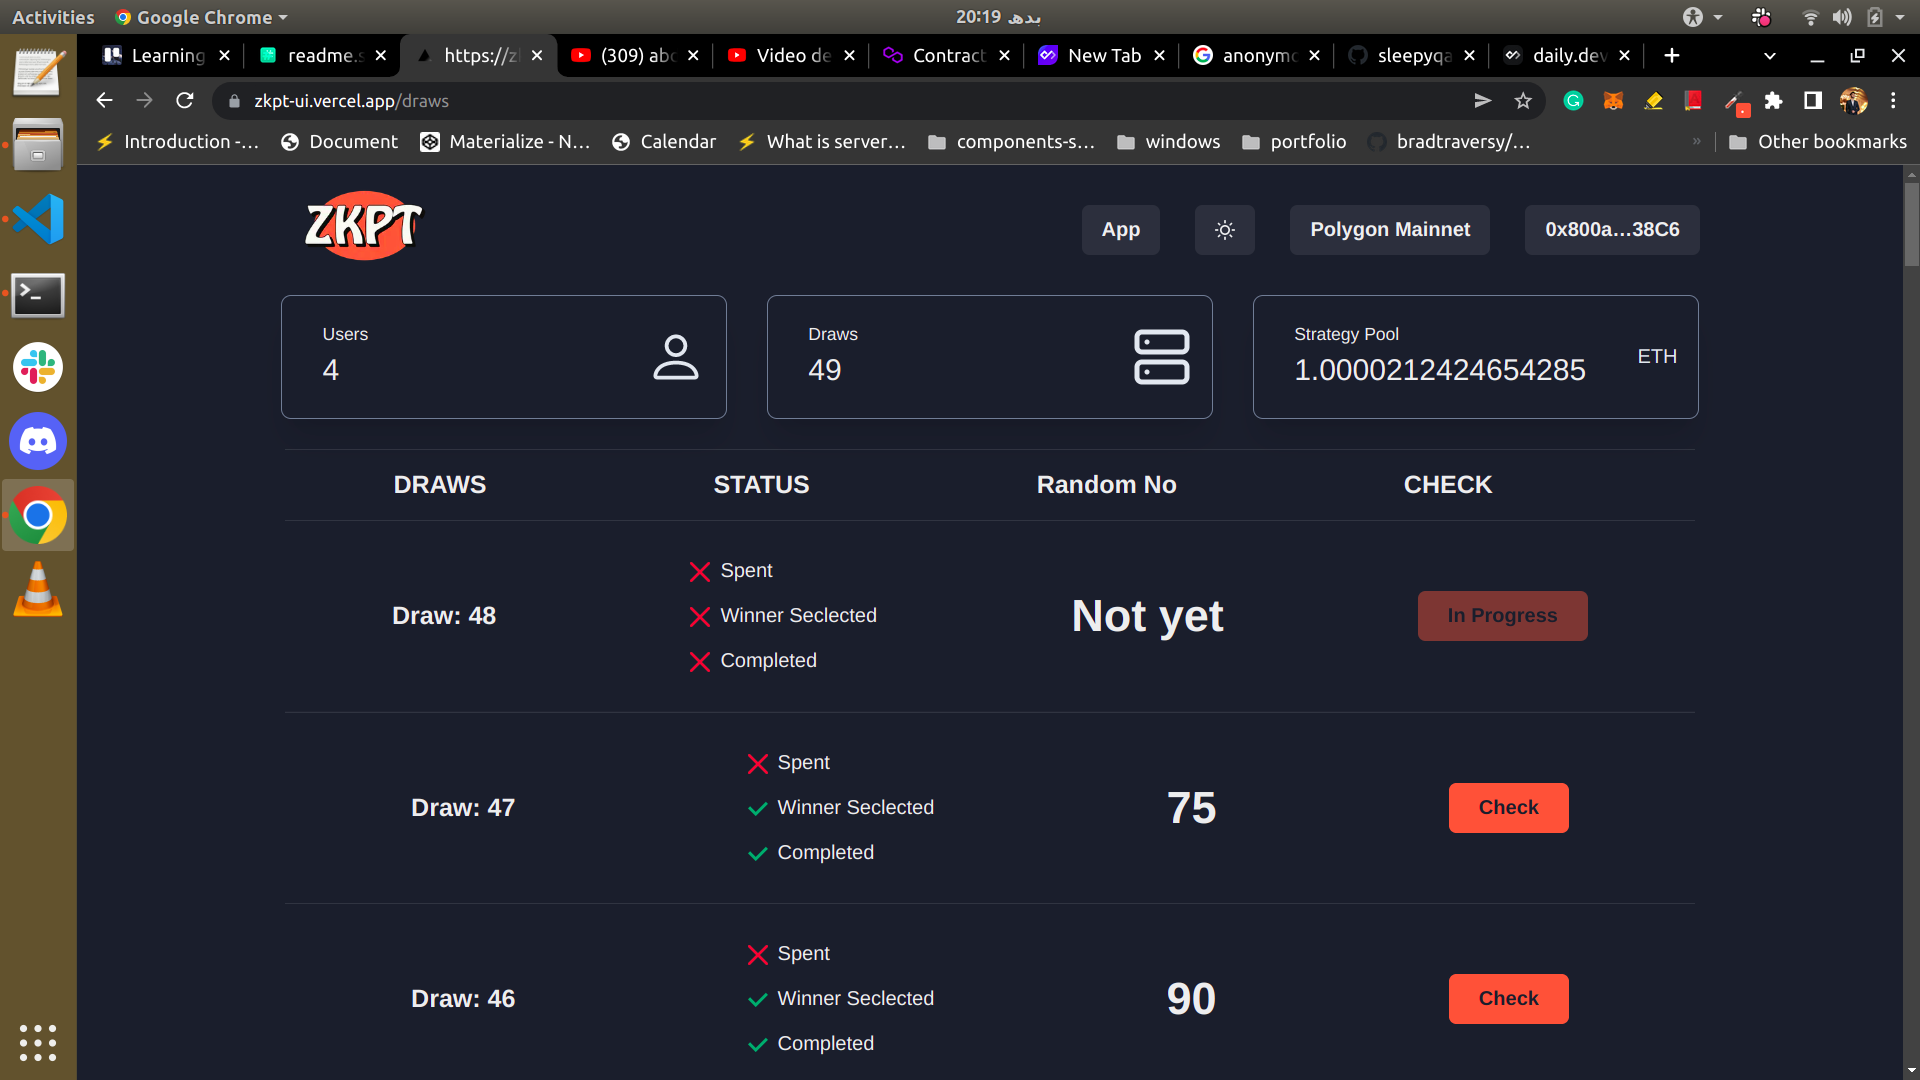The height and width of the screenshot is (1080, 1920).
Task: Expand the Other bookmarks folder
Action: click(x=1818, y=141)
